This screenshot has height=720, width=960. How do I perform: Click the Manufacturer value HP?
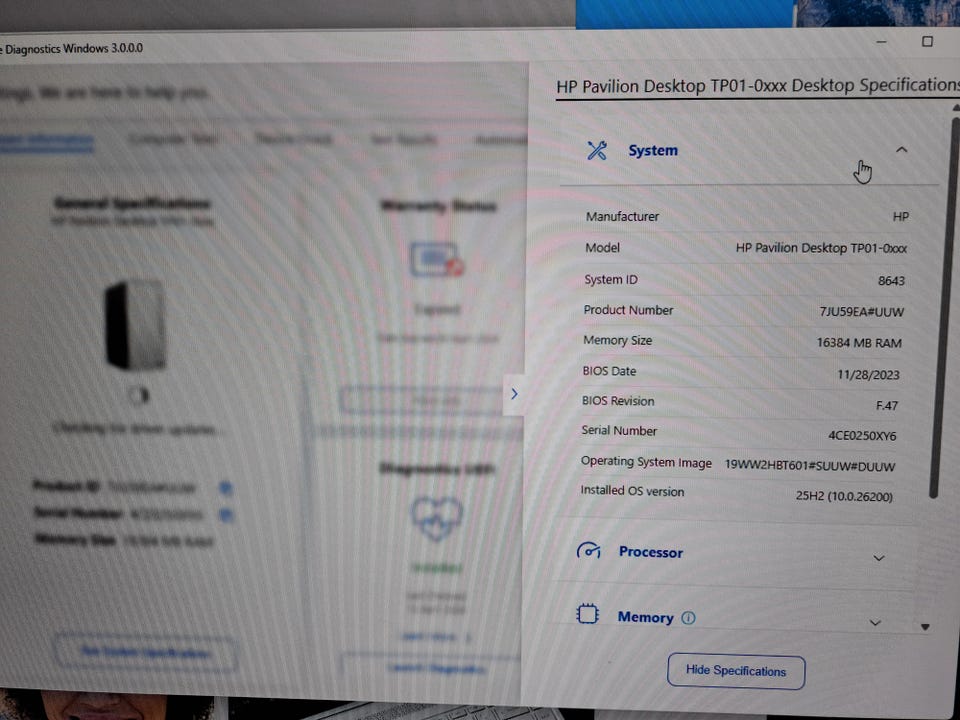coord(901,217)
